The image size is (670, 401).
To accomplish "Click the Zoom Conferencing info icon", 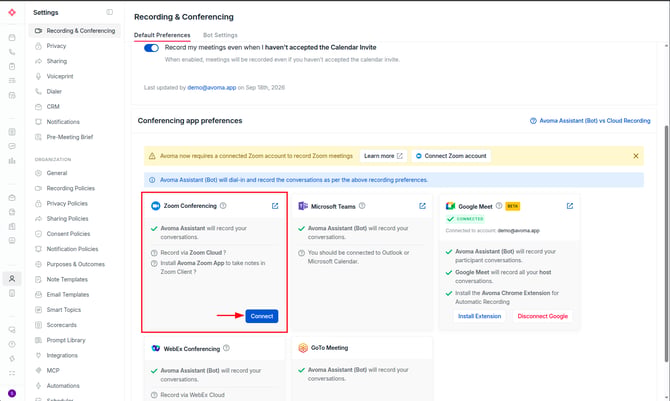I will point(223,206).
